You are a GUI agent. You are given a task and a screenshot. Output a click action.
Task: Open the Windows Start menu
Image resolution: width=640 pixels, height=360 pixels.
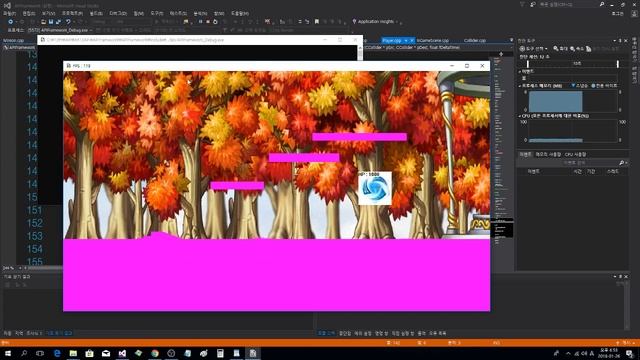tap(8, 353)
